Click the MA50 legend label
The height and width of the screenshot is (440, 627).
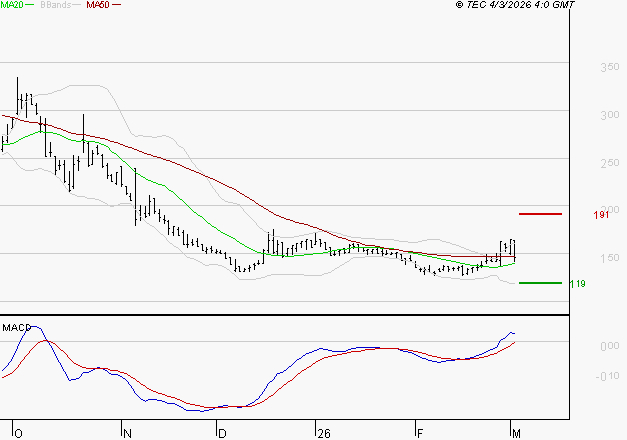pos(98,5)
